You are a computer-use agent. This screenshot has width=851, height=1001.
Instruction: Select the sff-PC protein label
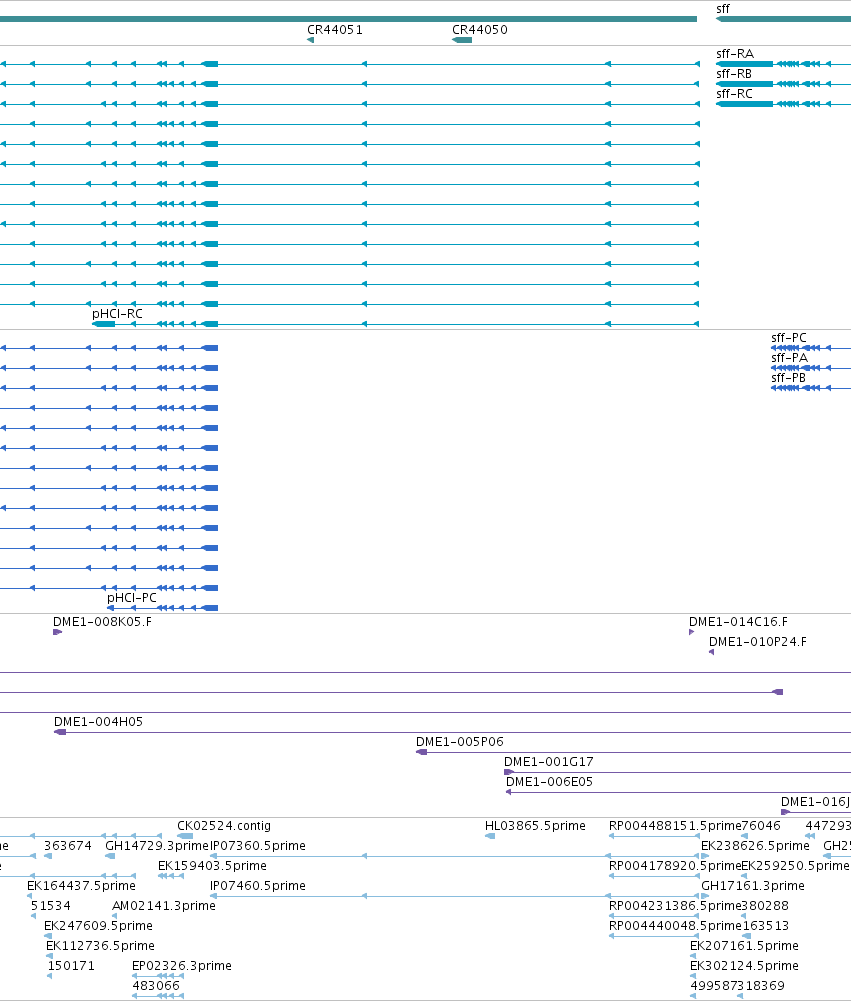pyautogui.click(x=789, y=338)
